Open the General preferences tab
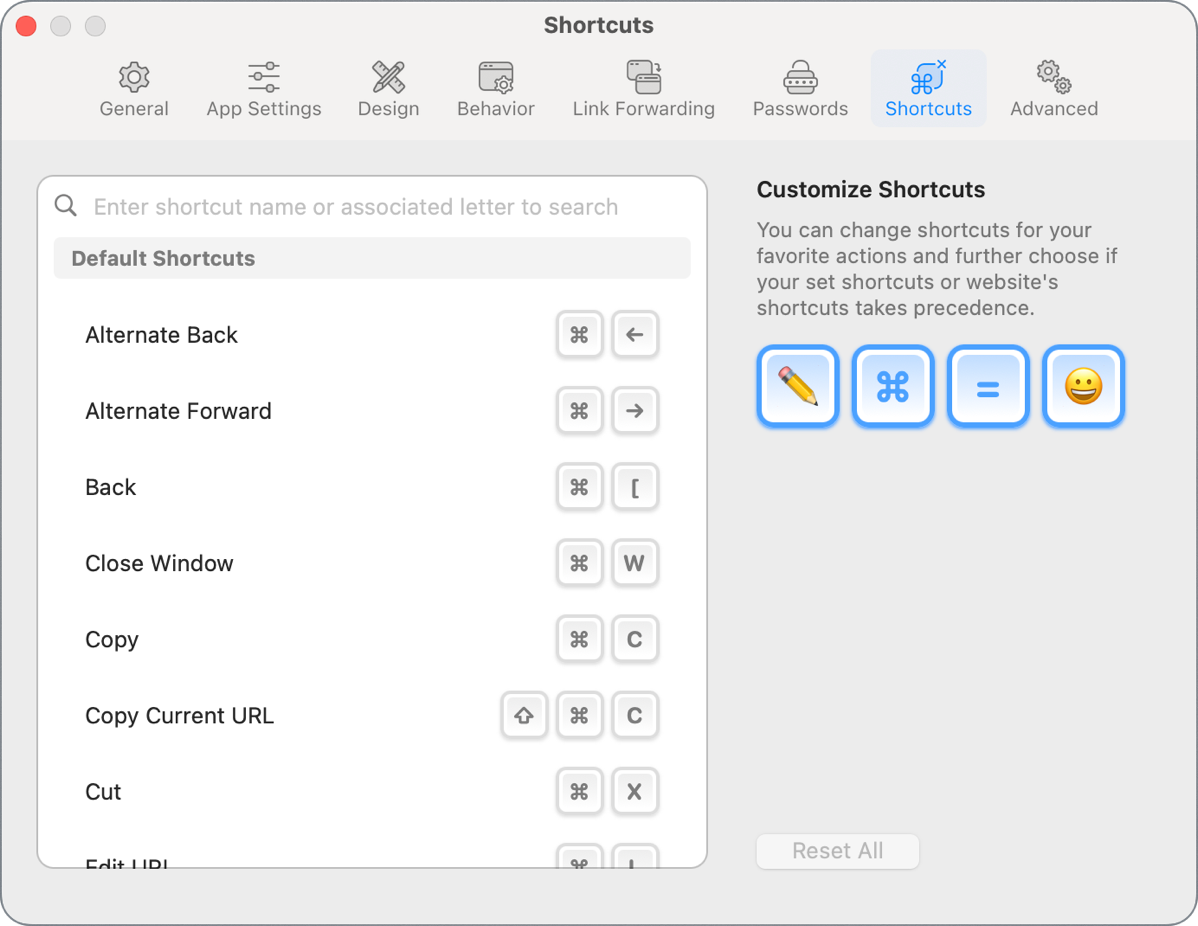1198x926 pixels. click(x=134, y=88)
